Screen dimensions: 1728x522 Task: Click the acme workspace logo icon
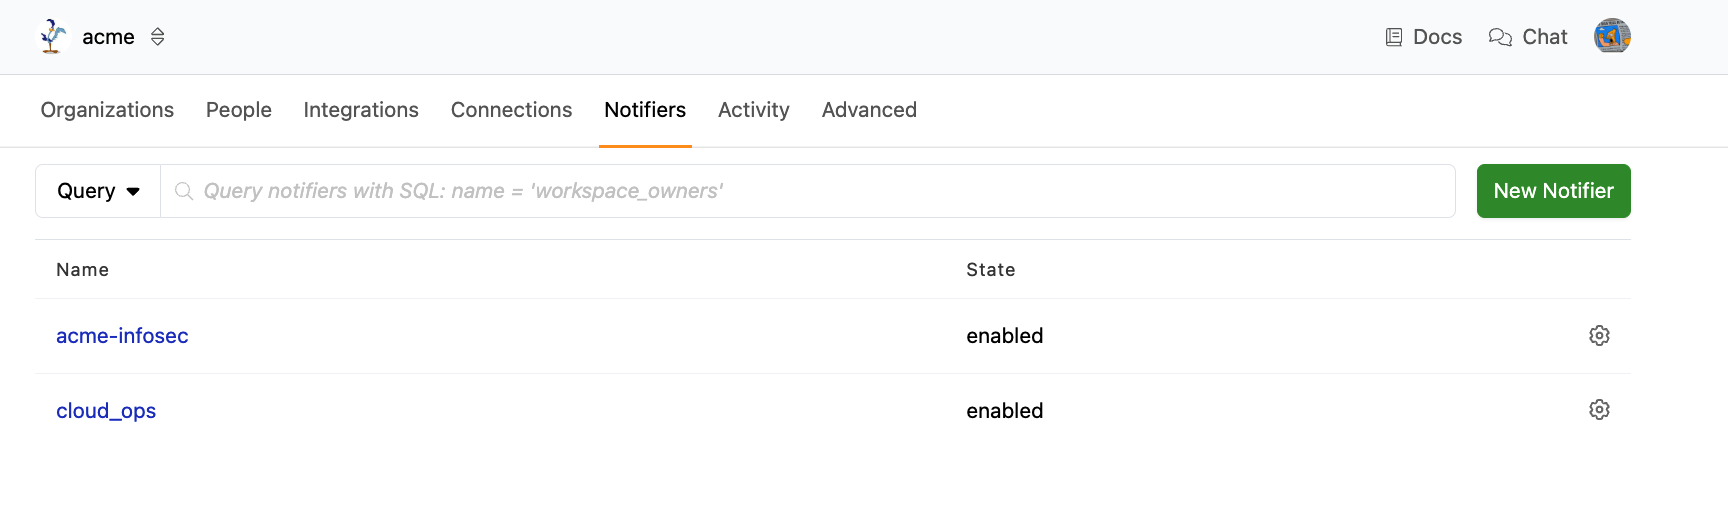(52, 37)
